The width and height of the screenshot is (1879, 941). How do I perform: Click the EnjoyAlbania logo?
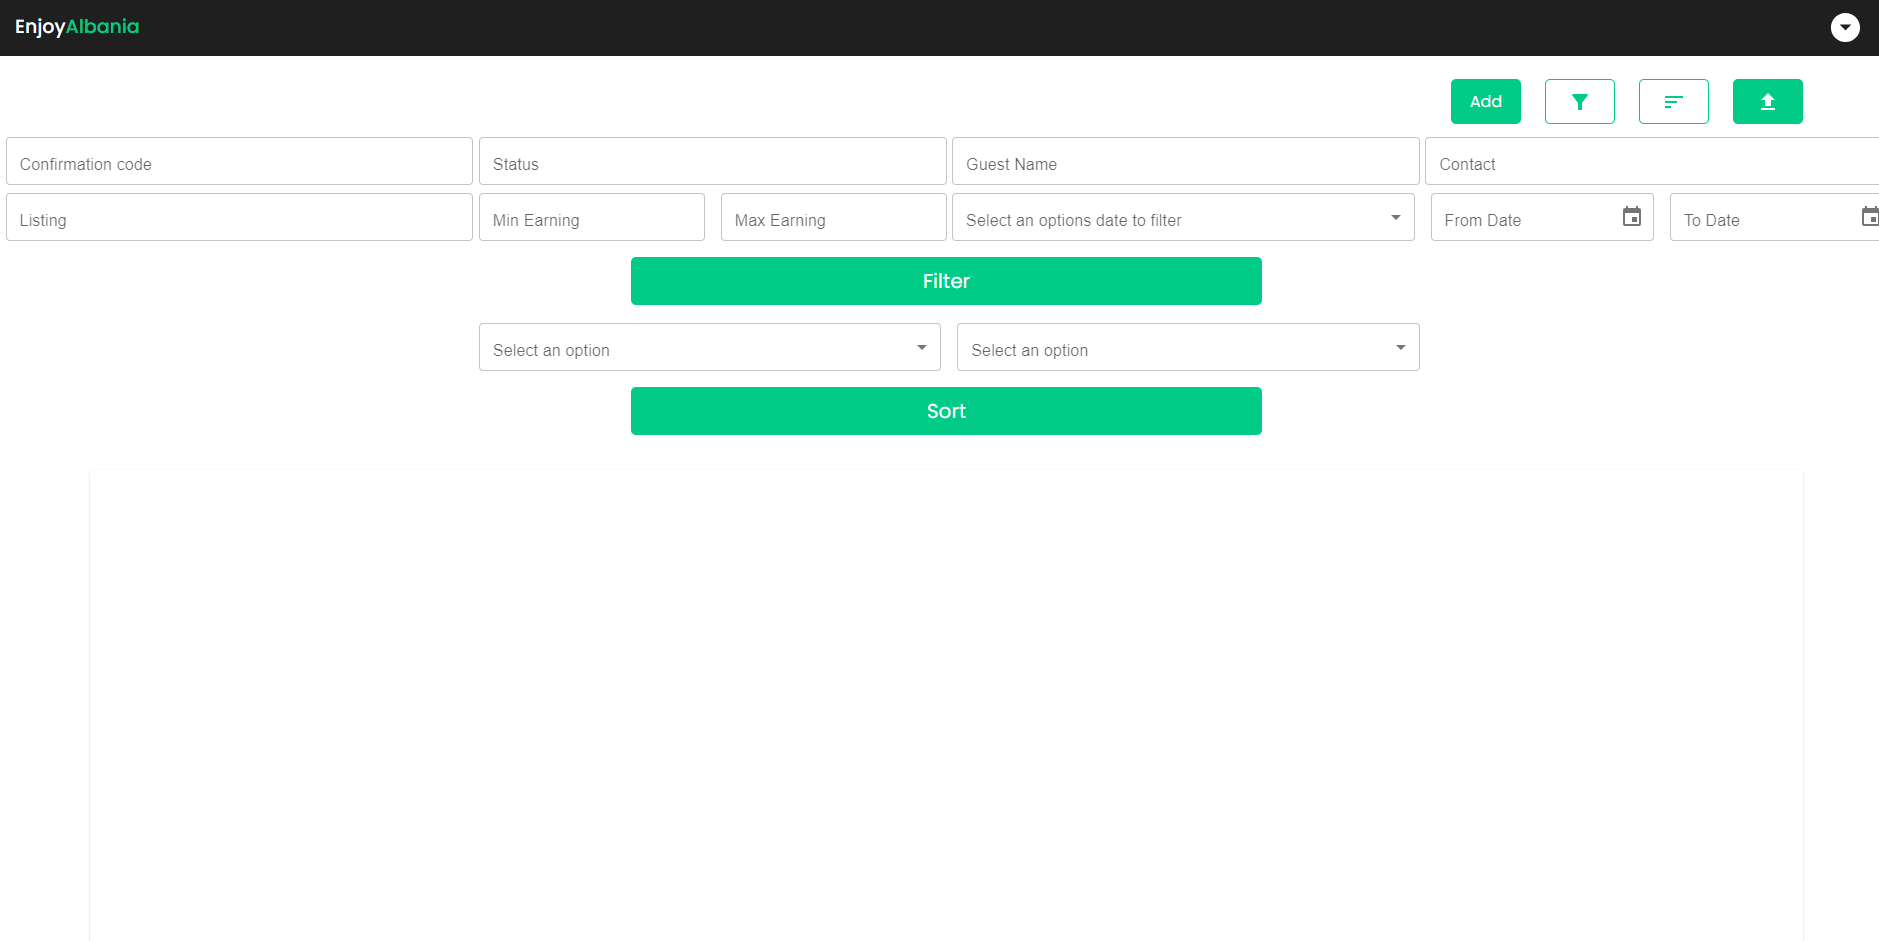click(77, 27)
